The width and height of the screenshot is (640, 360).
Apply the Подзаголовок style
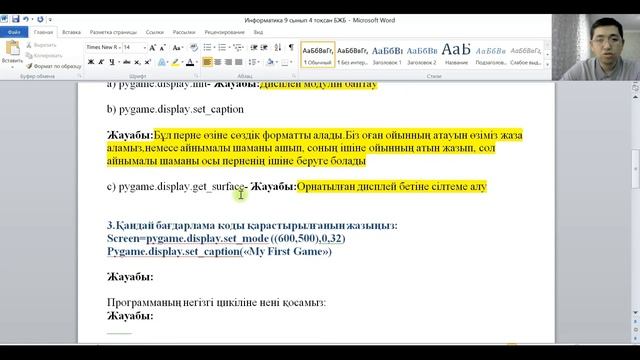click(491, 54)
